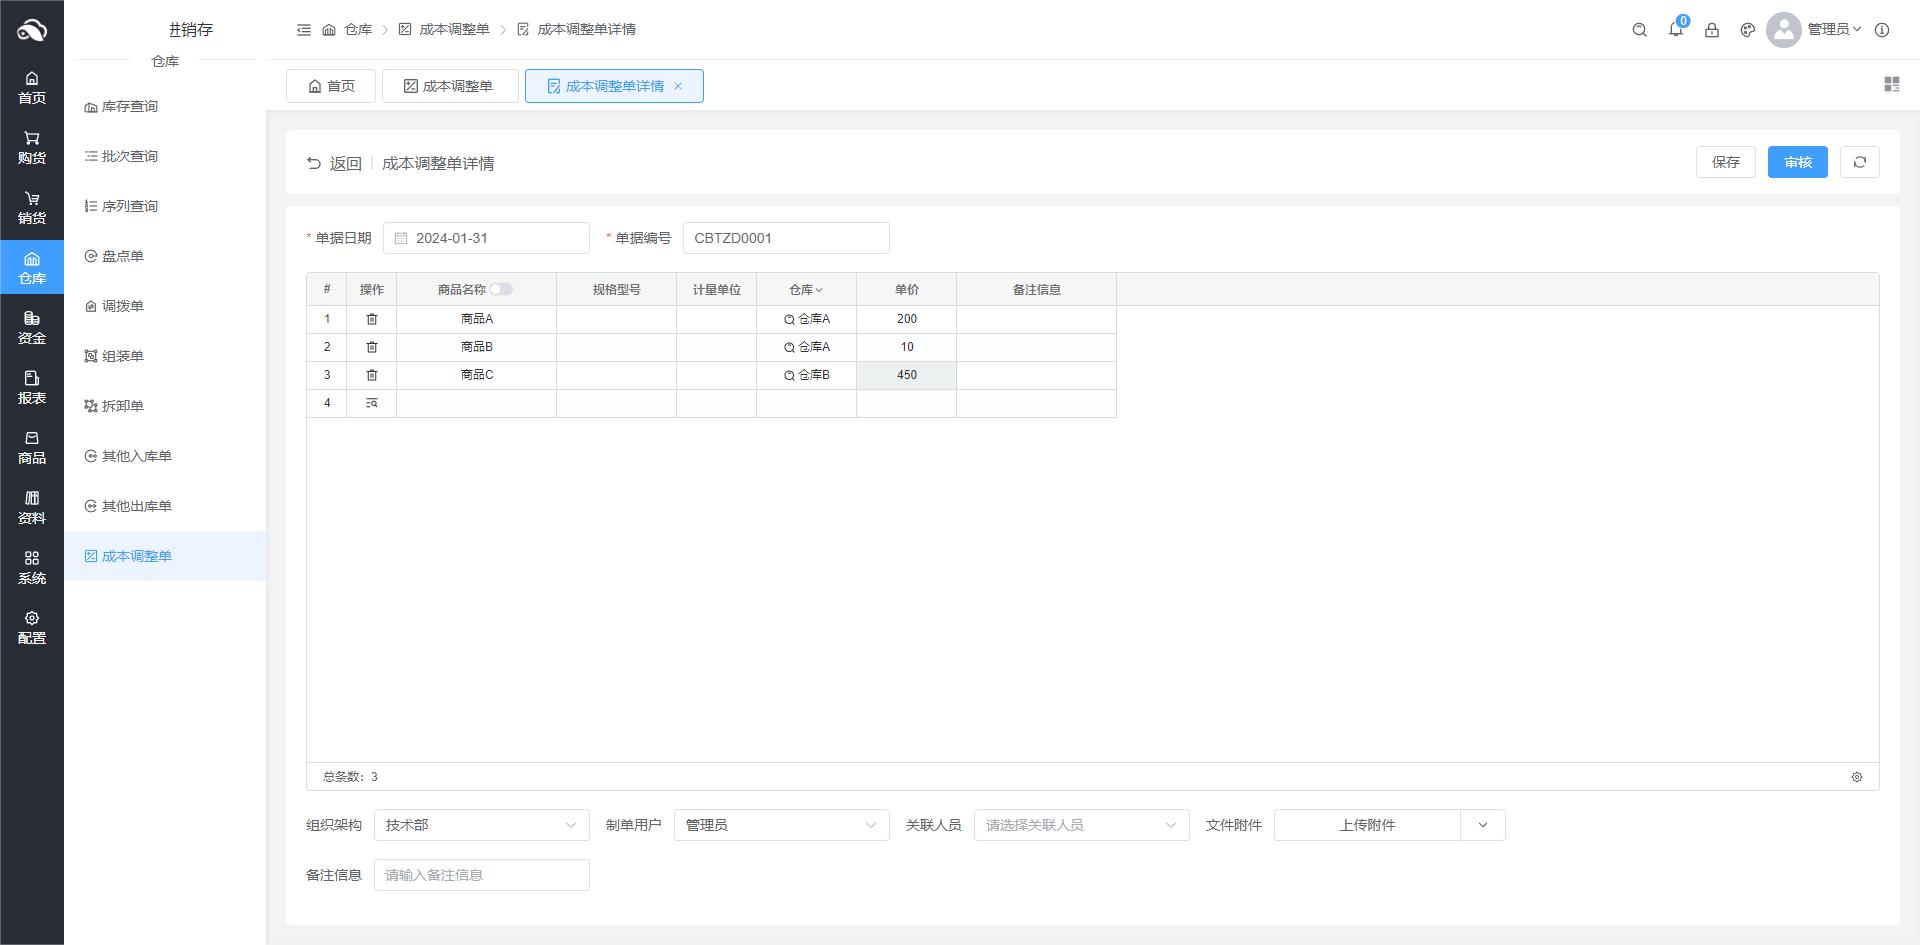Toggle the 商品名称 column switch
This screenshot has height=945, width=1920.
500,289
